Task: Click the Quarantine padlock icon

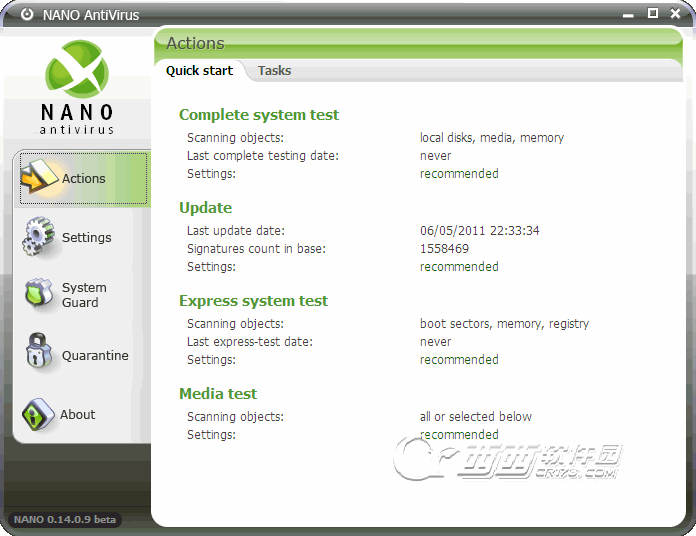Action: point(39,351)
